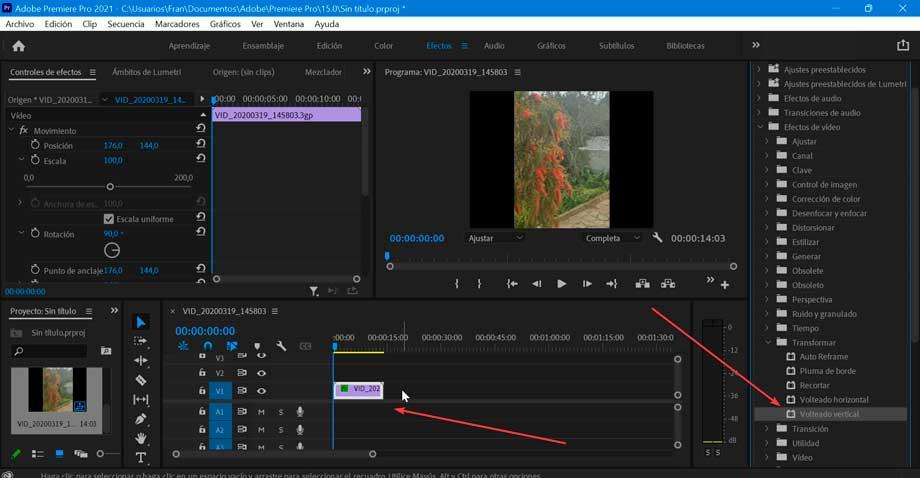This screenshot has height=478, width=920.
Task: Play the program monitor video
Action: pos(562,284)
